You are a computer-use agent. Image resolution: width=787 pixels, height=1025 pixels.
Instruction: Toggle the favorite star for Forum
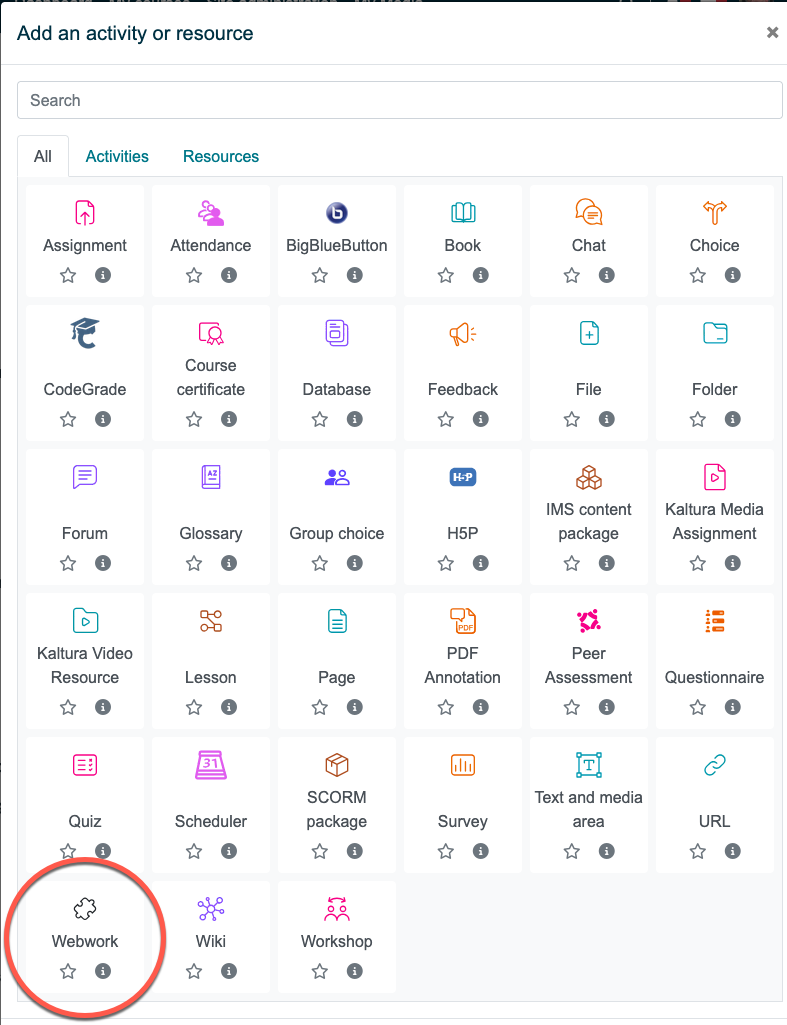(x=68, y=563)
